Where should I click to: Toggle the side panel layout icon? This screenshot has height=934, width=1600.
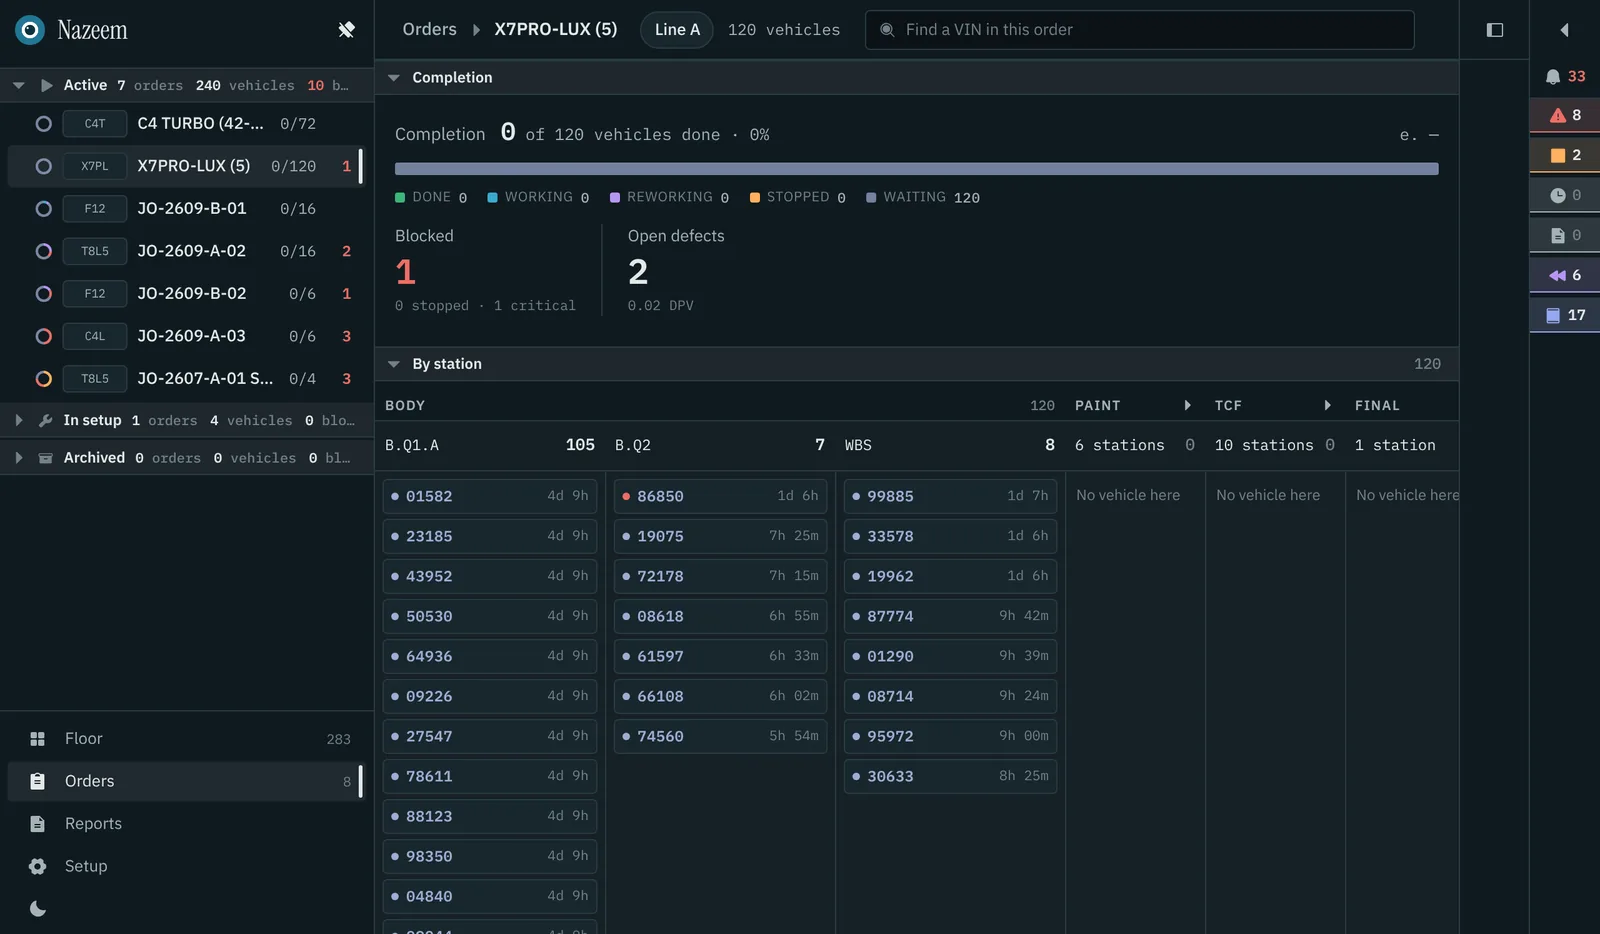coord(1495,30)
